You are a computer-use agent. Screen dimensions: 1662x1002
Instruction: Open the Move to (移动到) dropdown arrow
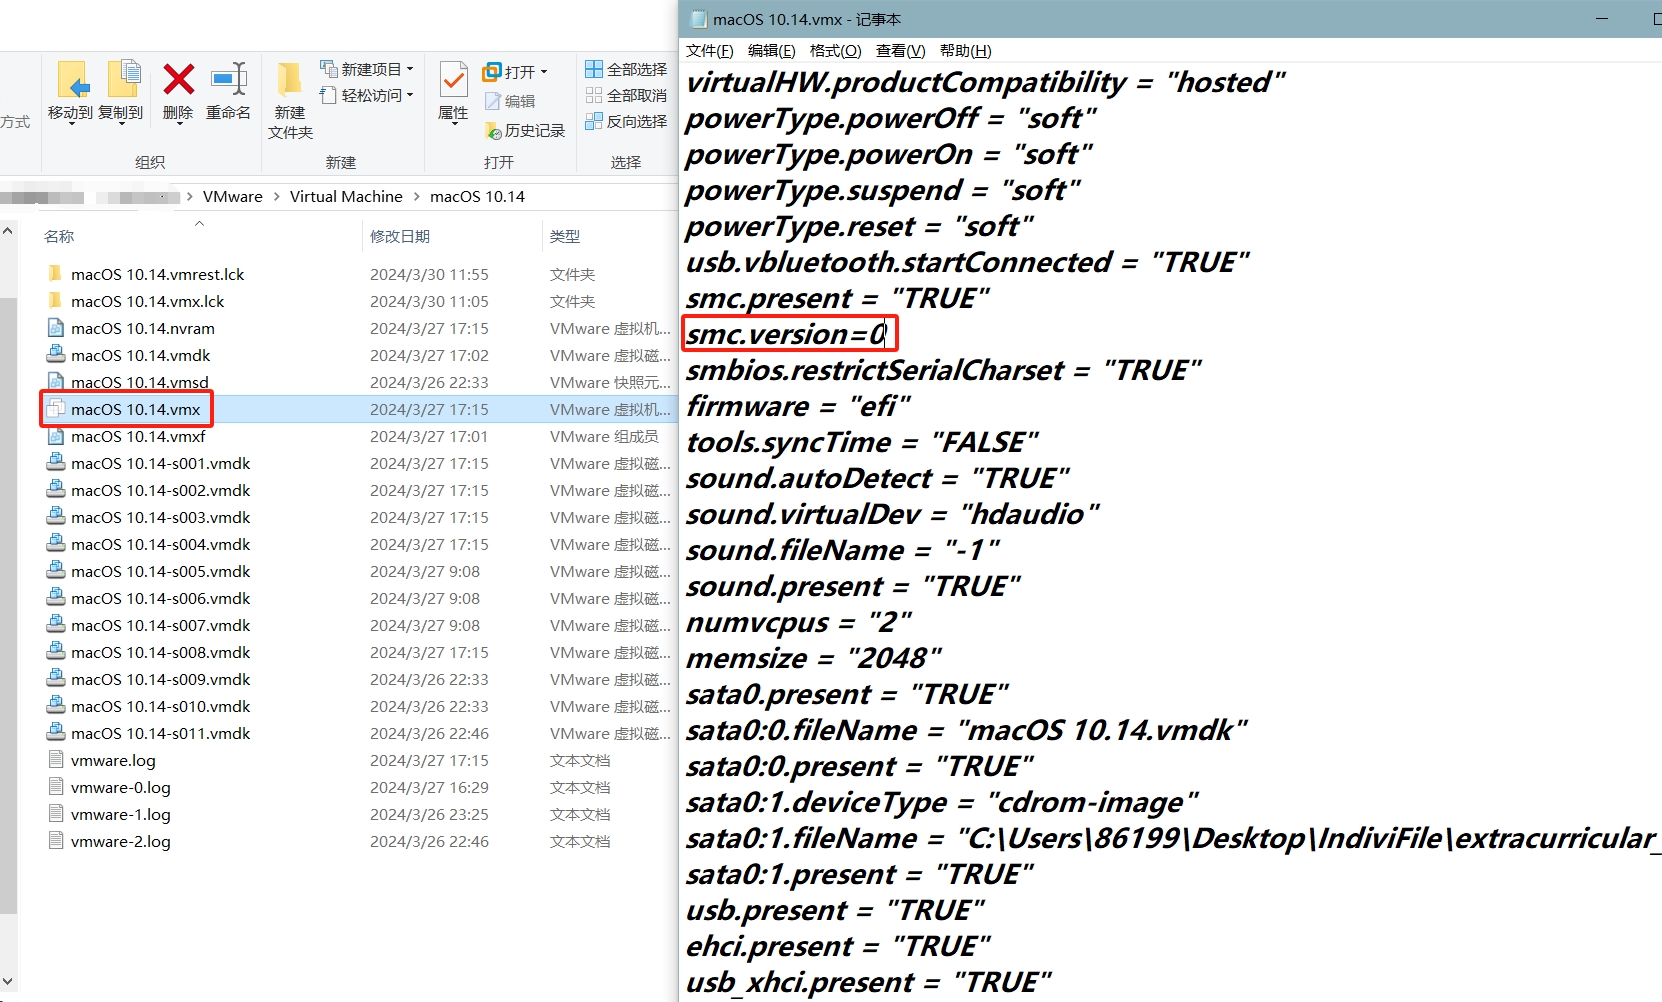(x=72, y=124)
